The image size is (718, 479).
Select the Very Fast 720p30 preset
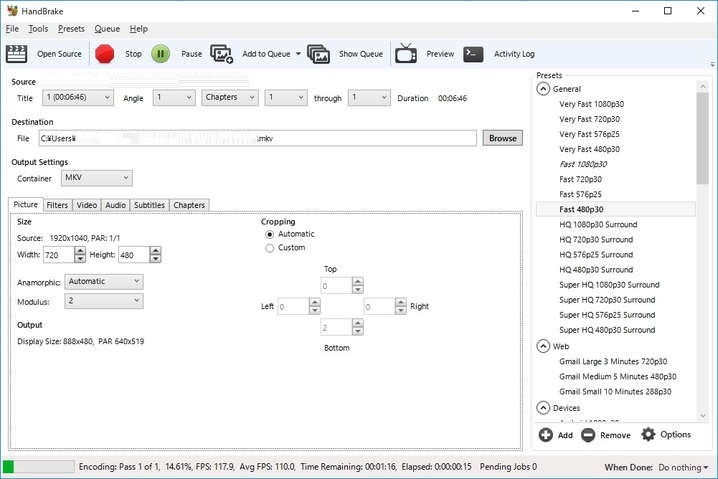pyautogui.click(x=589, y=119)
